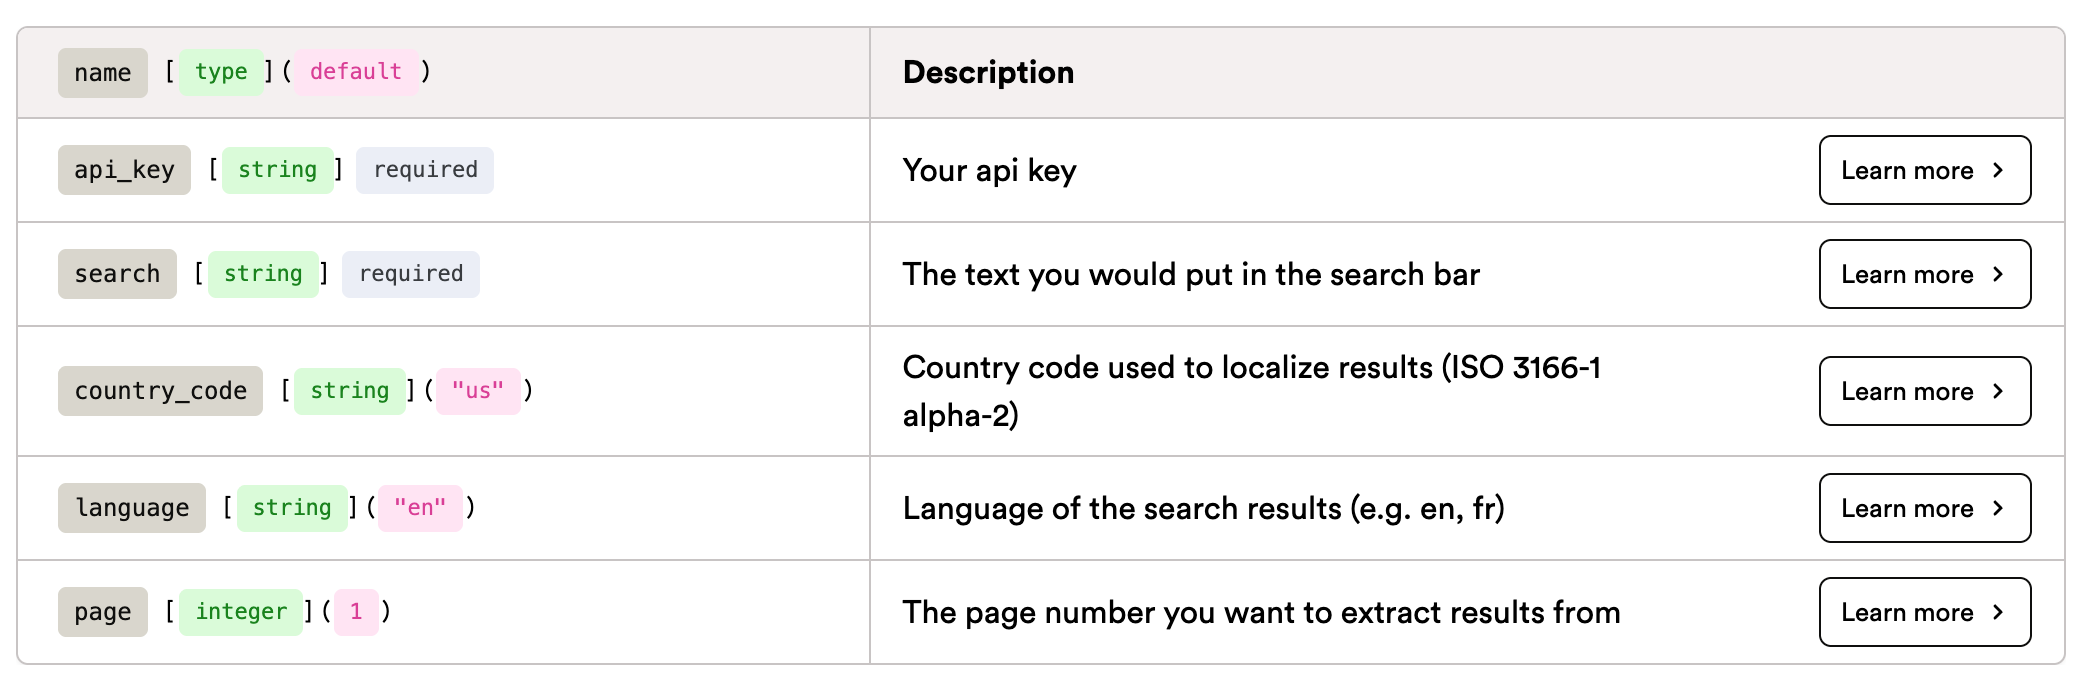Open Learn more for the search parameter

point(1924,274)
